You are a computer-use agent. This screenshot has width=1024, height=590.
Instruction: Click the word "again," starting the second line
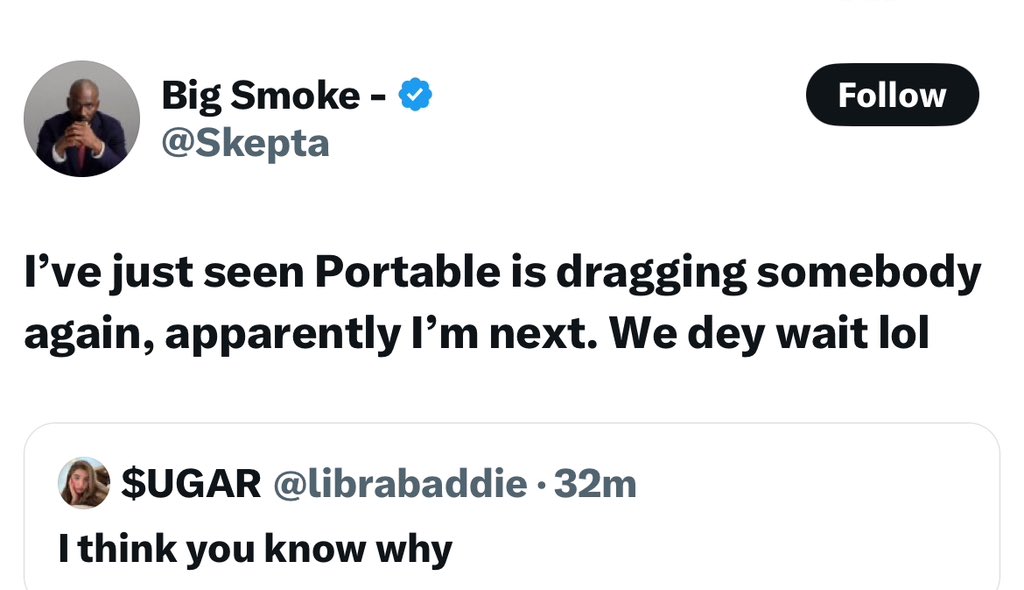[86, 336]
